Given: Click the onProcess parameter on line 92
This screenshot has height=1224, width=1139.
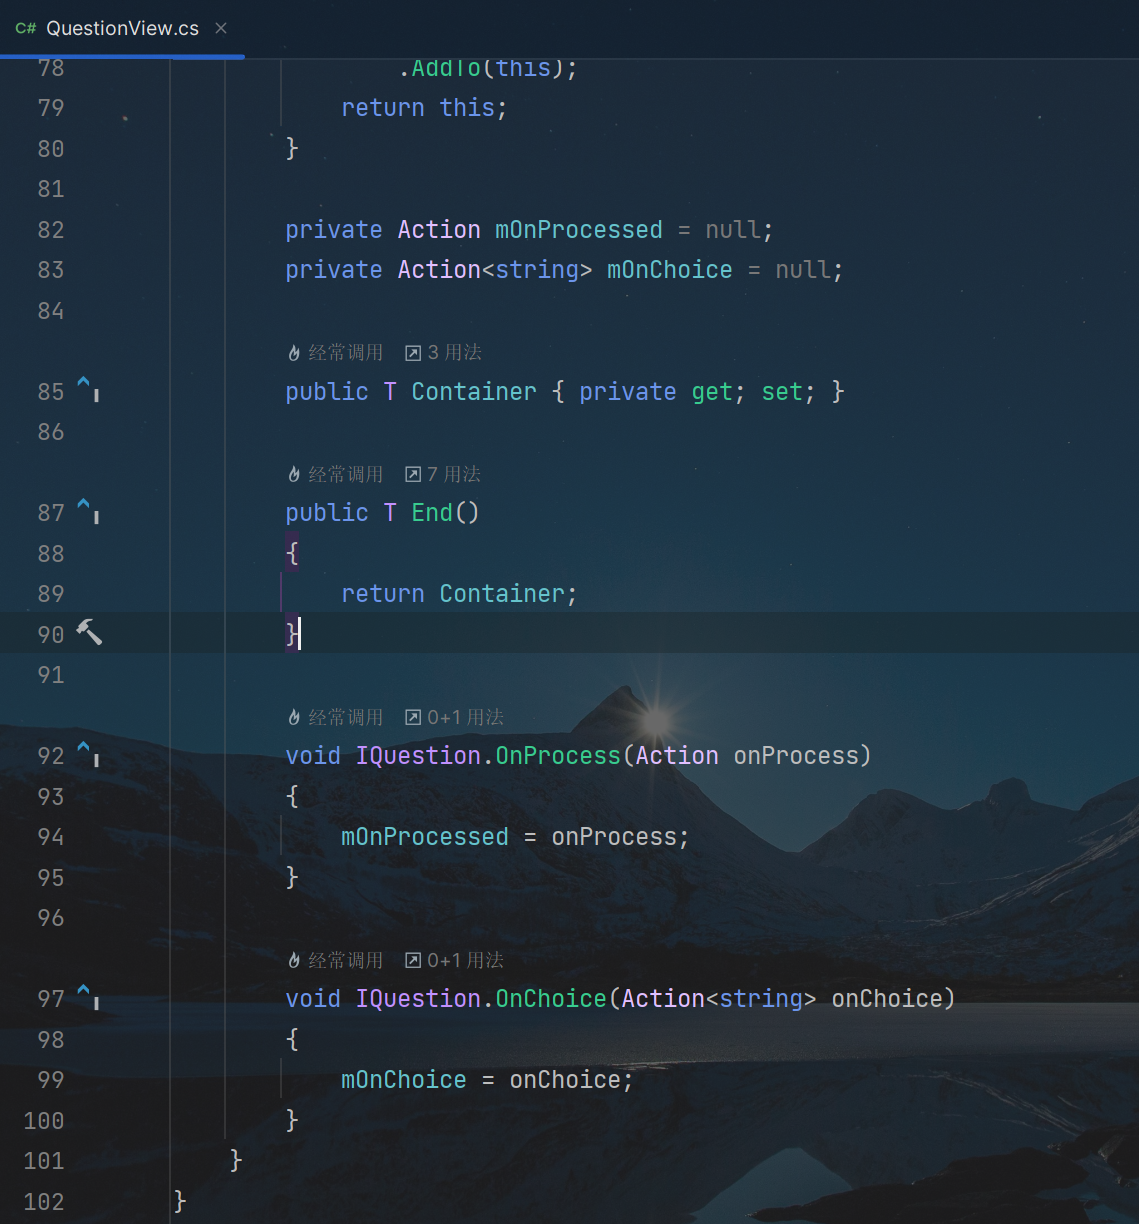Looking at the screenshot, I should click(796, 756).
